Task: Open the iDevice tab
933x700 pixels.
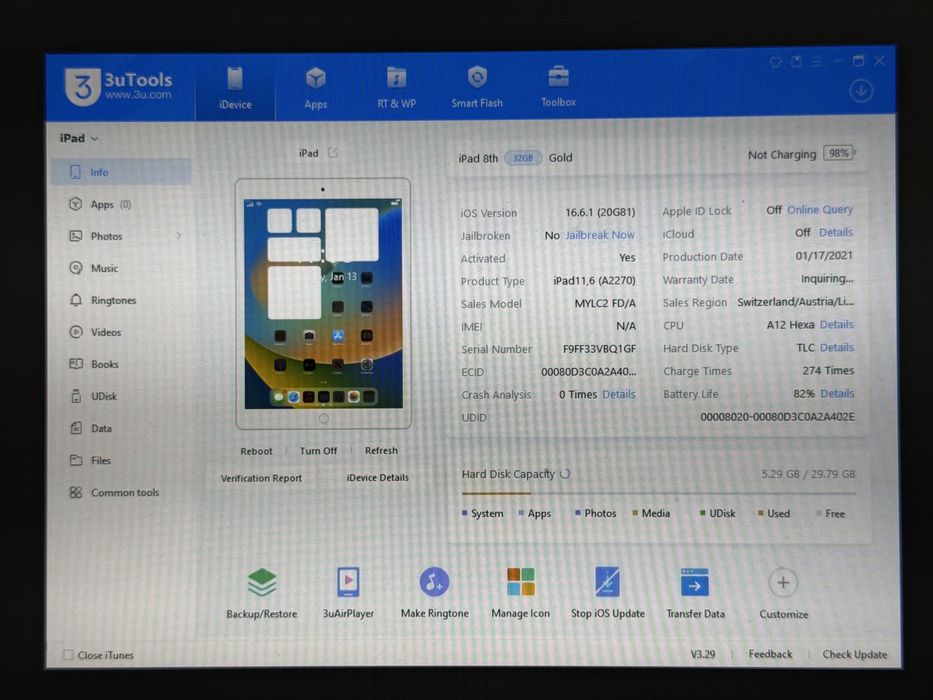Action: [x=235, y=88]
